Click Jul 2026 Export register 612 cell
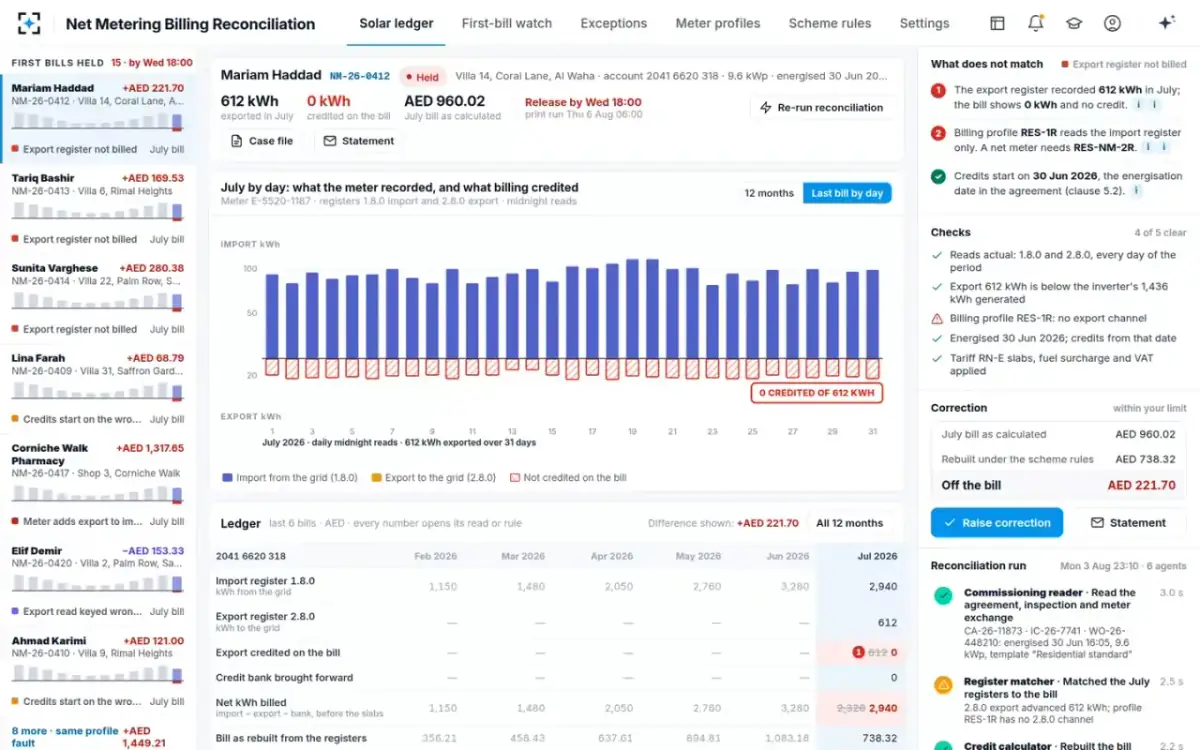 (887, 622)
